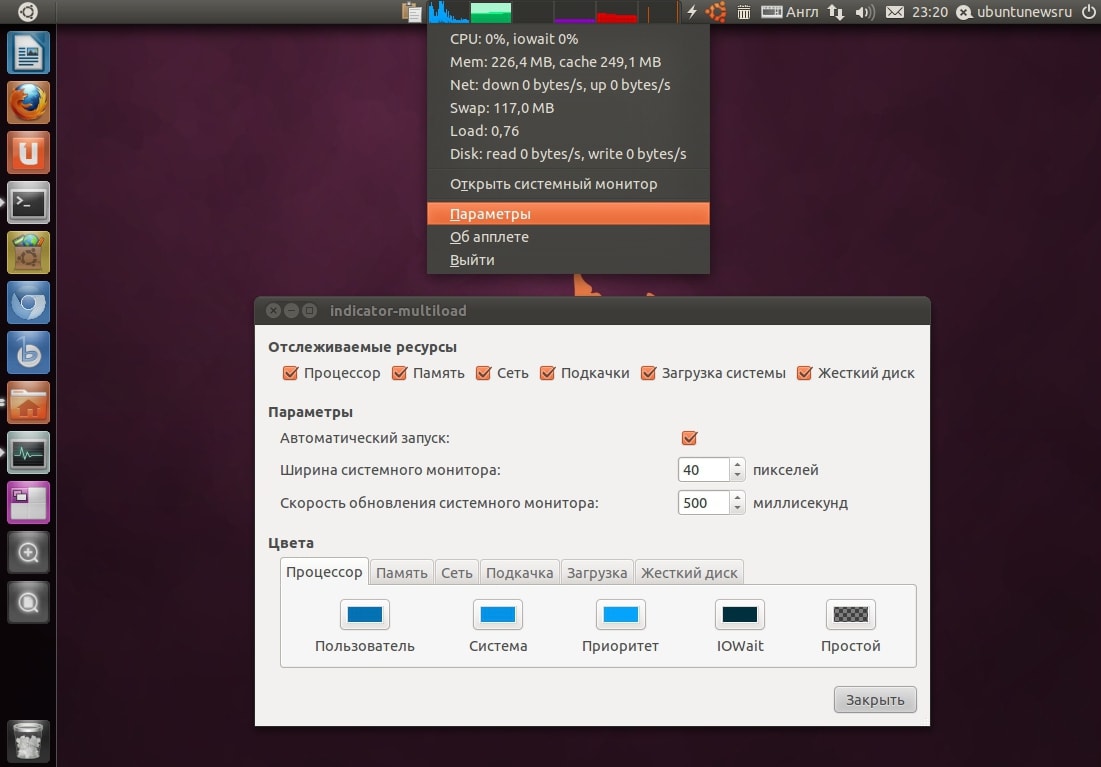The image size is (1101, 767).
Task: Open the power lightning indicator
Action: (692, 12)
